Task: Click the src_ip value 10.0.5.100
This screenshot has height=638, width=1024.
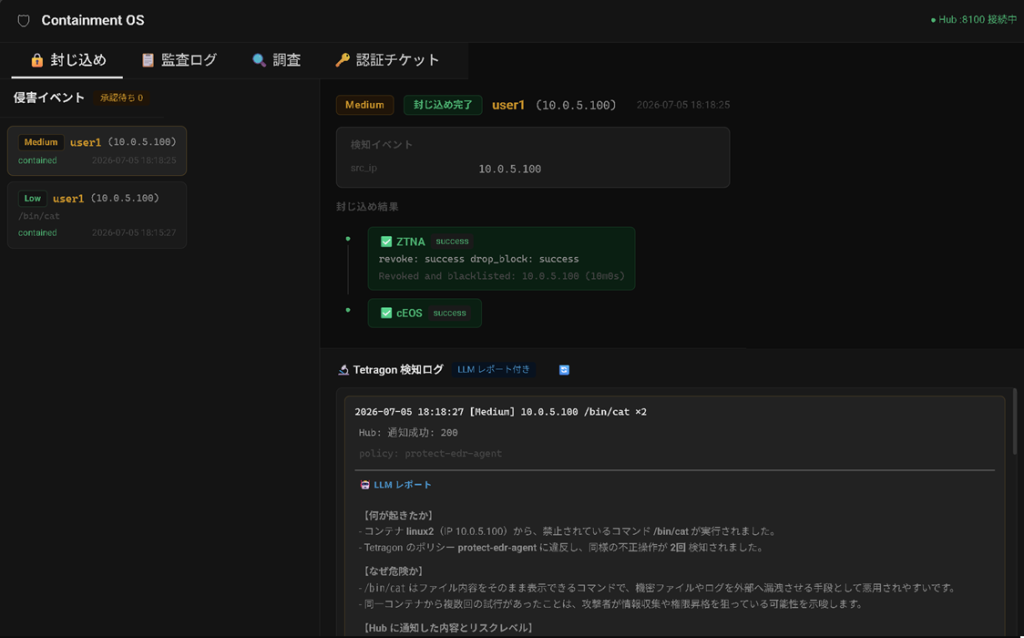Action: point(509,169)
